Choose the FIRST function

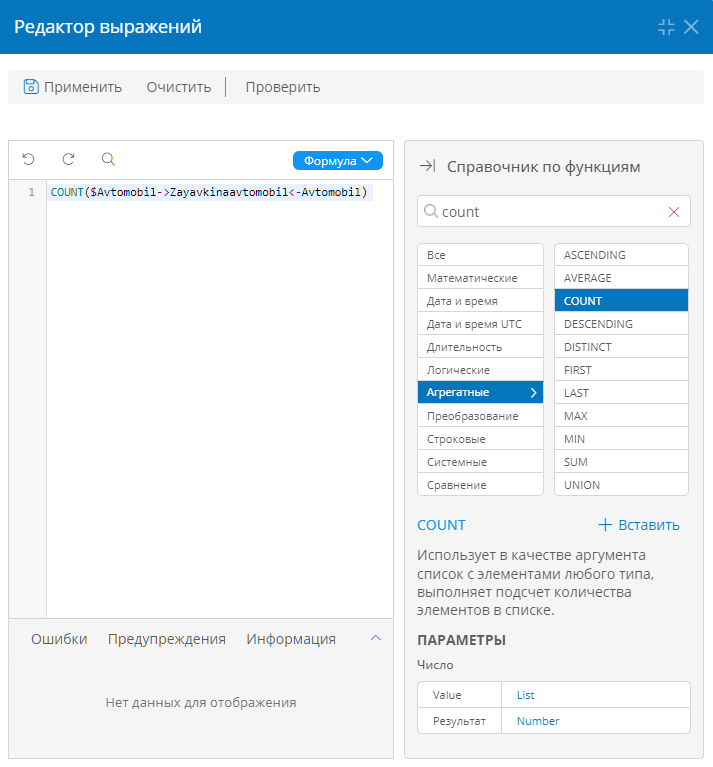click(x=621, y=370)
